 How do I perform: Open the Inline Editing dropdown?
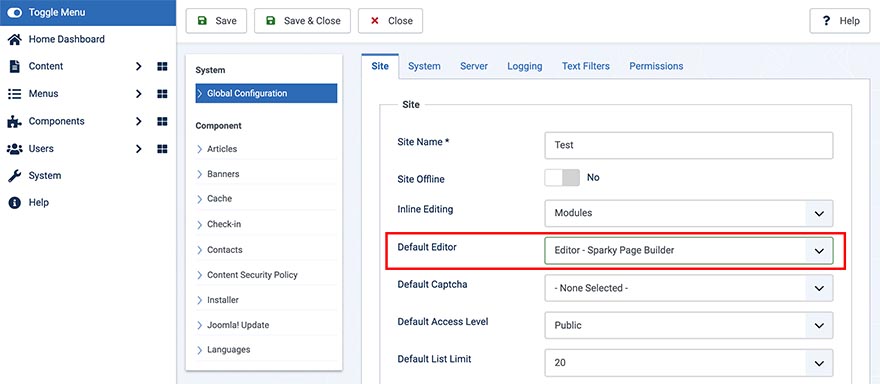coord(689,213)
